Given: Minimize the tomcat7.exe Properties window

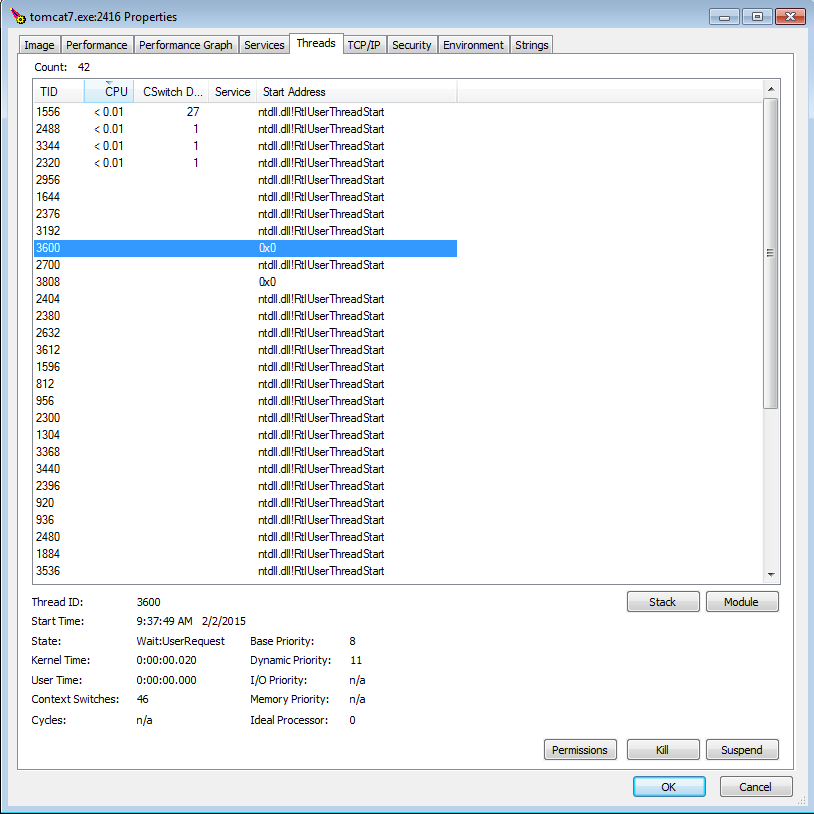Looking at the screenshot, I should 724,17.
